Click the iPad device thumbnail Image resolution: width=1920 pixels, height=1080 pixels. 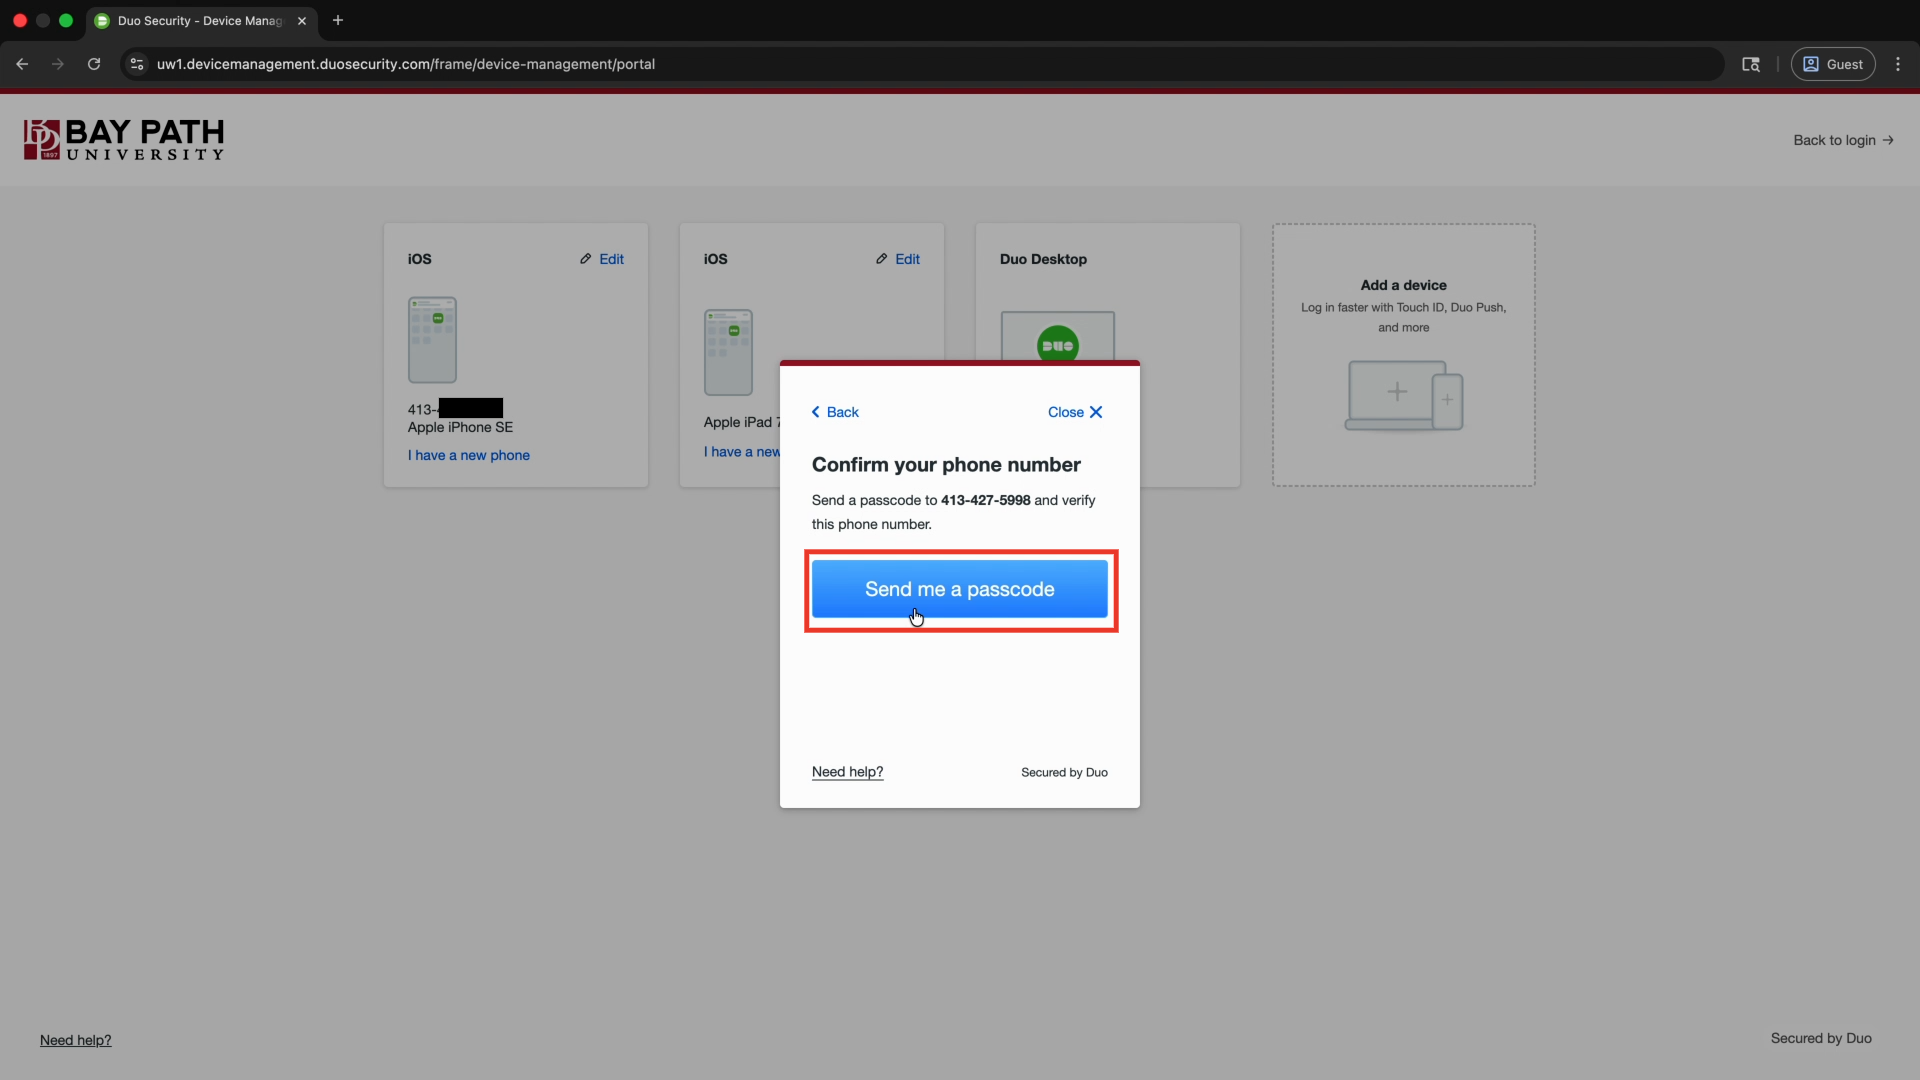[728, 352]
